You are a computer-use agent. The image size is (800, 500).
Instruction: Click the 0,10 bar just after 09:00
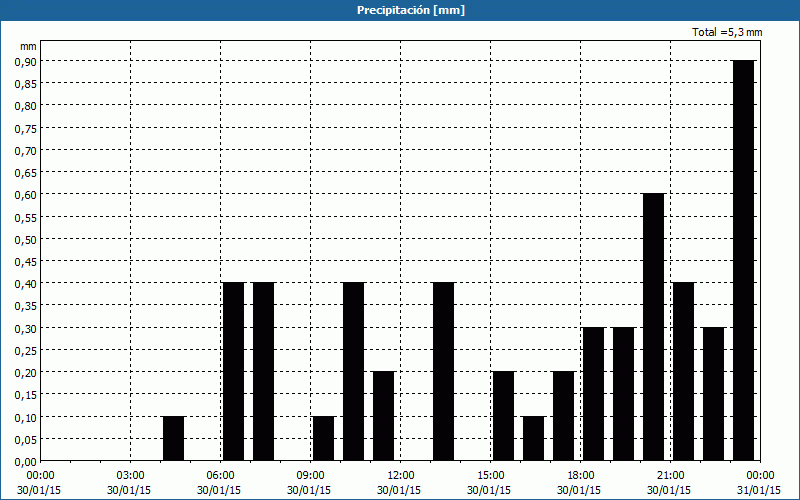tap(323, 438)
